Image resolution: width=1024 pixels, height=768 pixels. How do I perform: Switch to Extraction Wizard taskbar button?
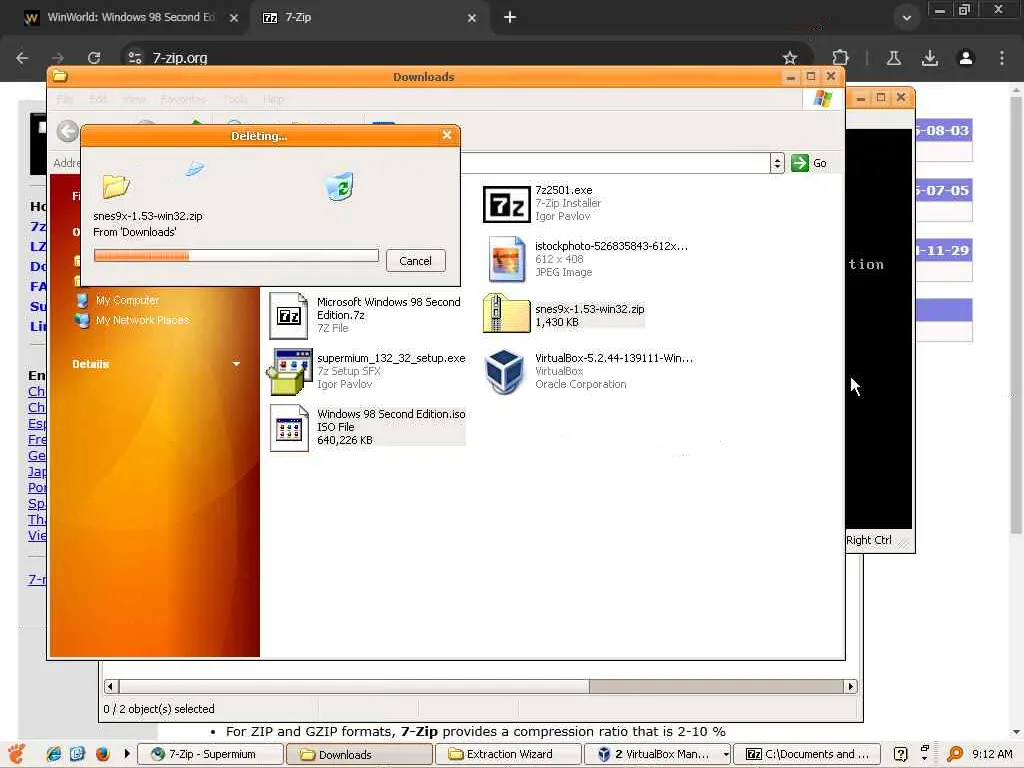508,754
